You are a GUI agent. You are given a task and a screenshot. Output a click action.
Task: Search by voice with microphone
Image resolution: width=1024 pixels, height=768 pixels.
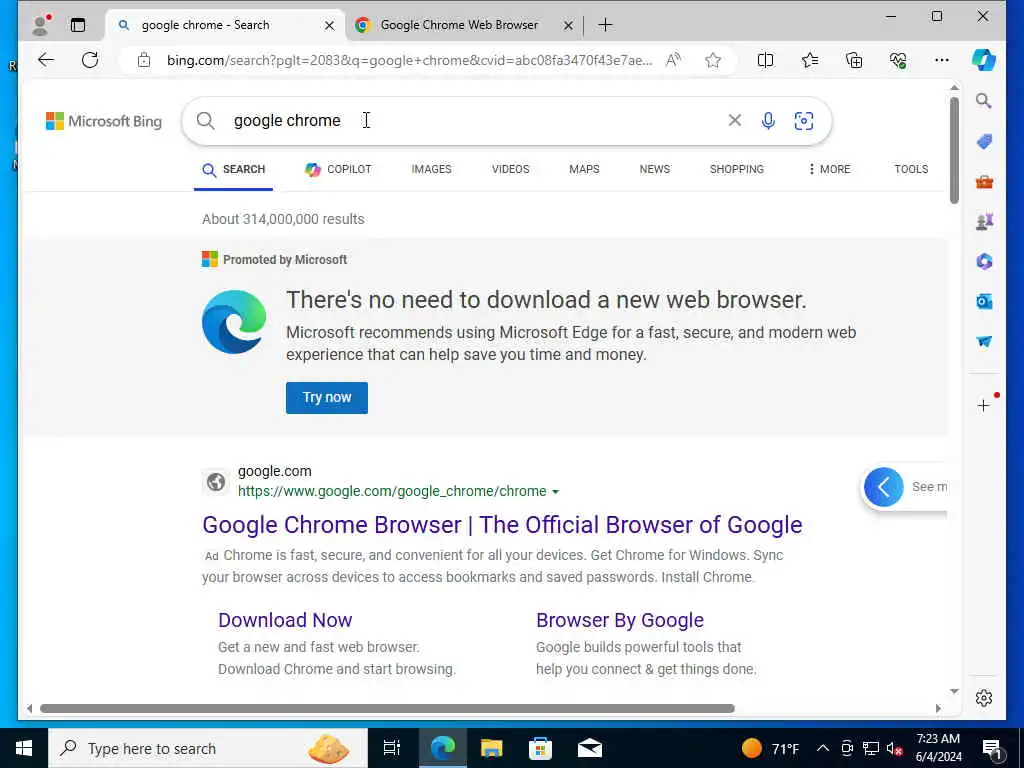[x=768, y=121]
